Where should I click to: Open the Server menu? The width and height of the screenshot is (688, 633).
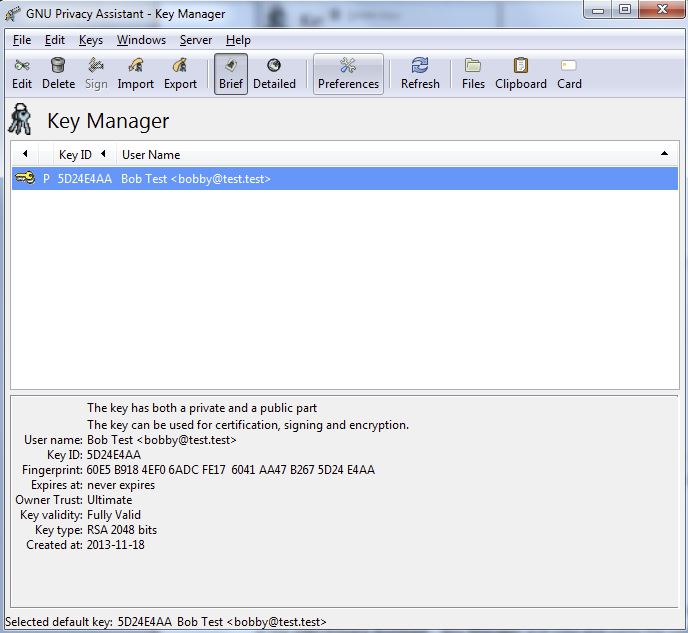tap(196, 40)
